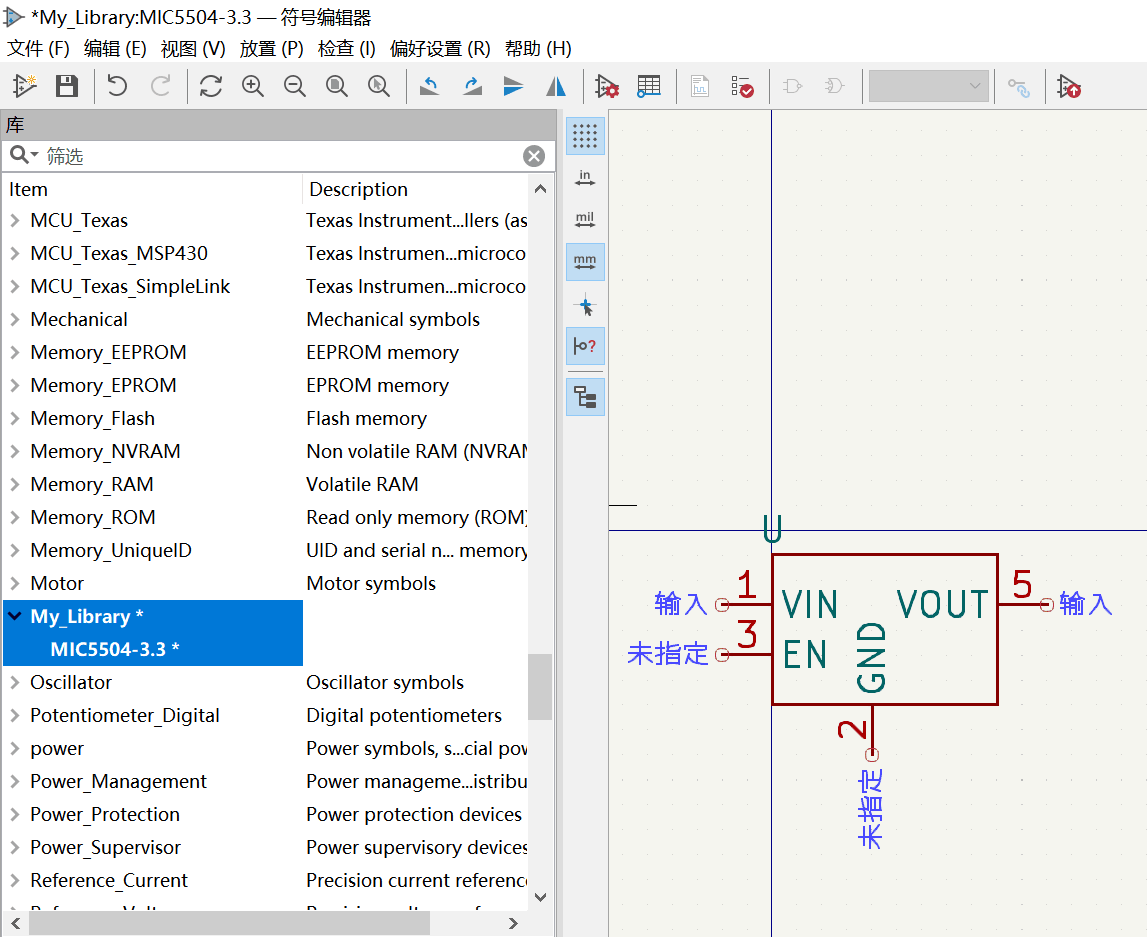The image size is (1147, 937).
Task: Open the pin table icon
Action: tap(649, 87)
